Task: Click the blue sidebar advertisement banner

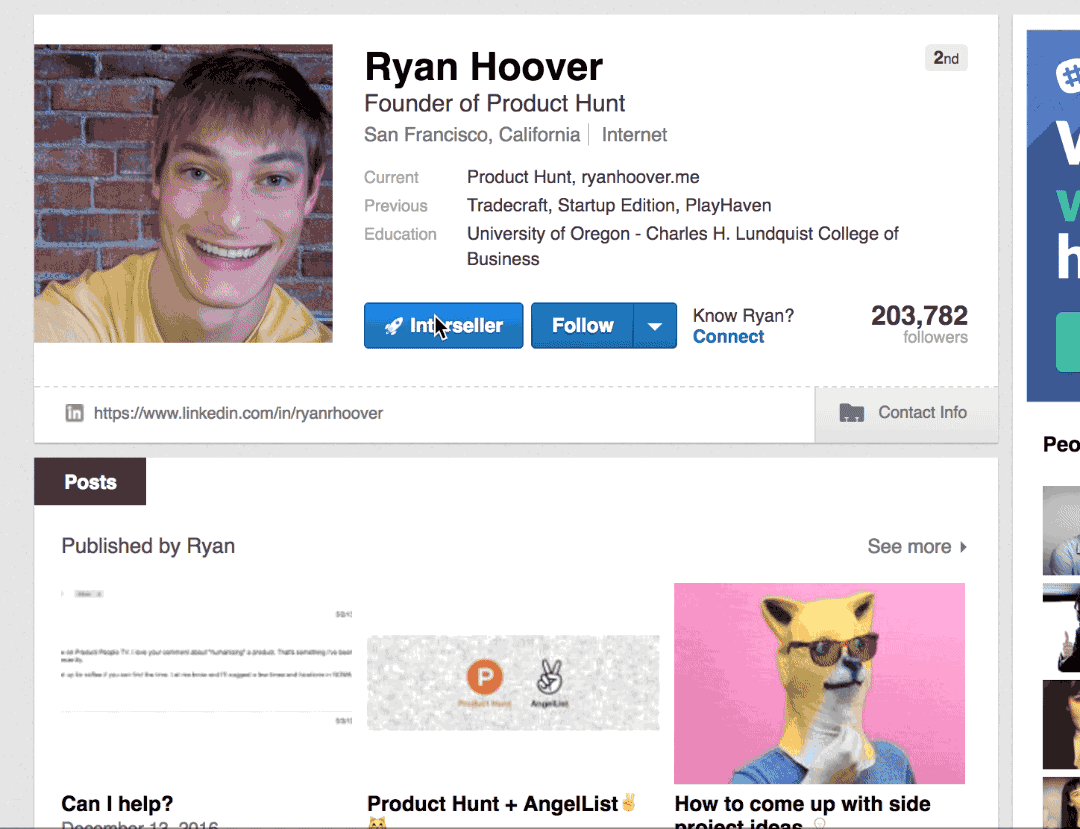Action: coord(1053,216)
